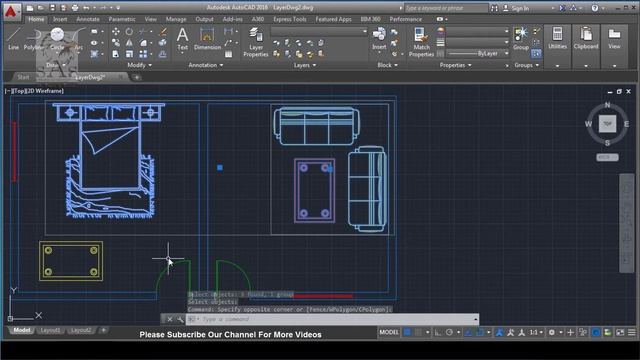This screenshot has width=640, height=360.
Task: Toggle group selection button in Groups panel
Action: tap(536, 54)
